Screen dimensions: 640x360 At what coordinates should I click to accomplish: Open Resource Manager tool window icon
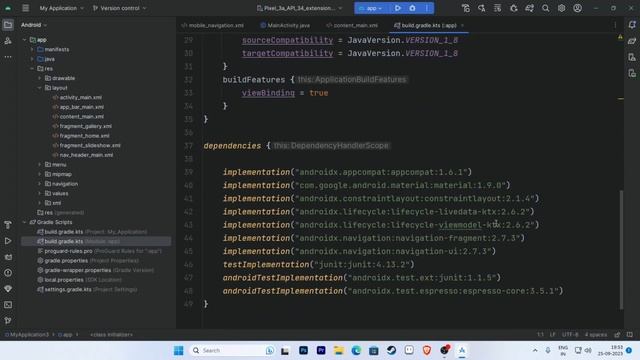point(8,41)
